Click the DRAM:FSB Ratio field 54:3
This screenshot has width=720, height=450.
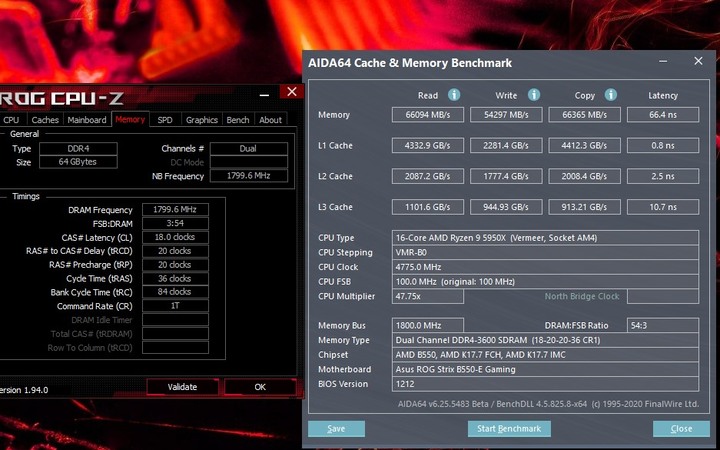[663, 325]
